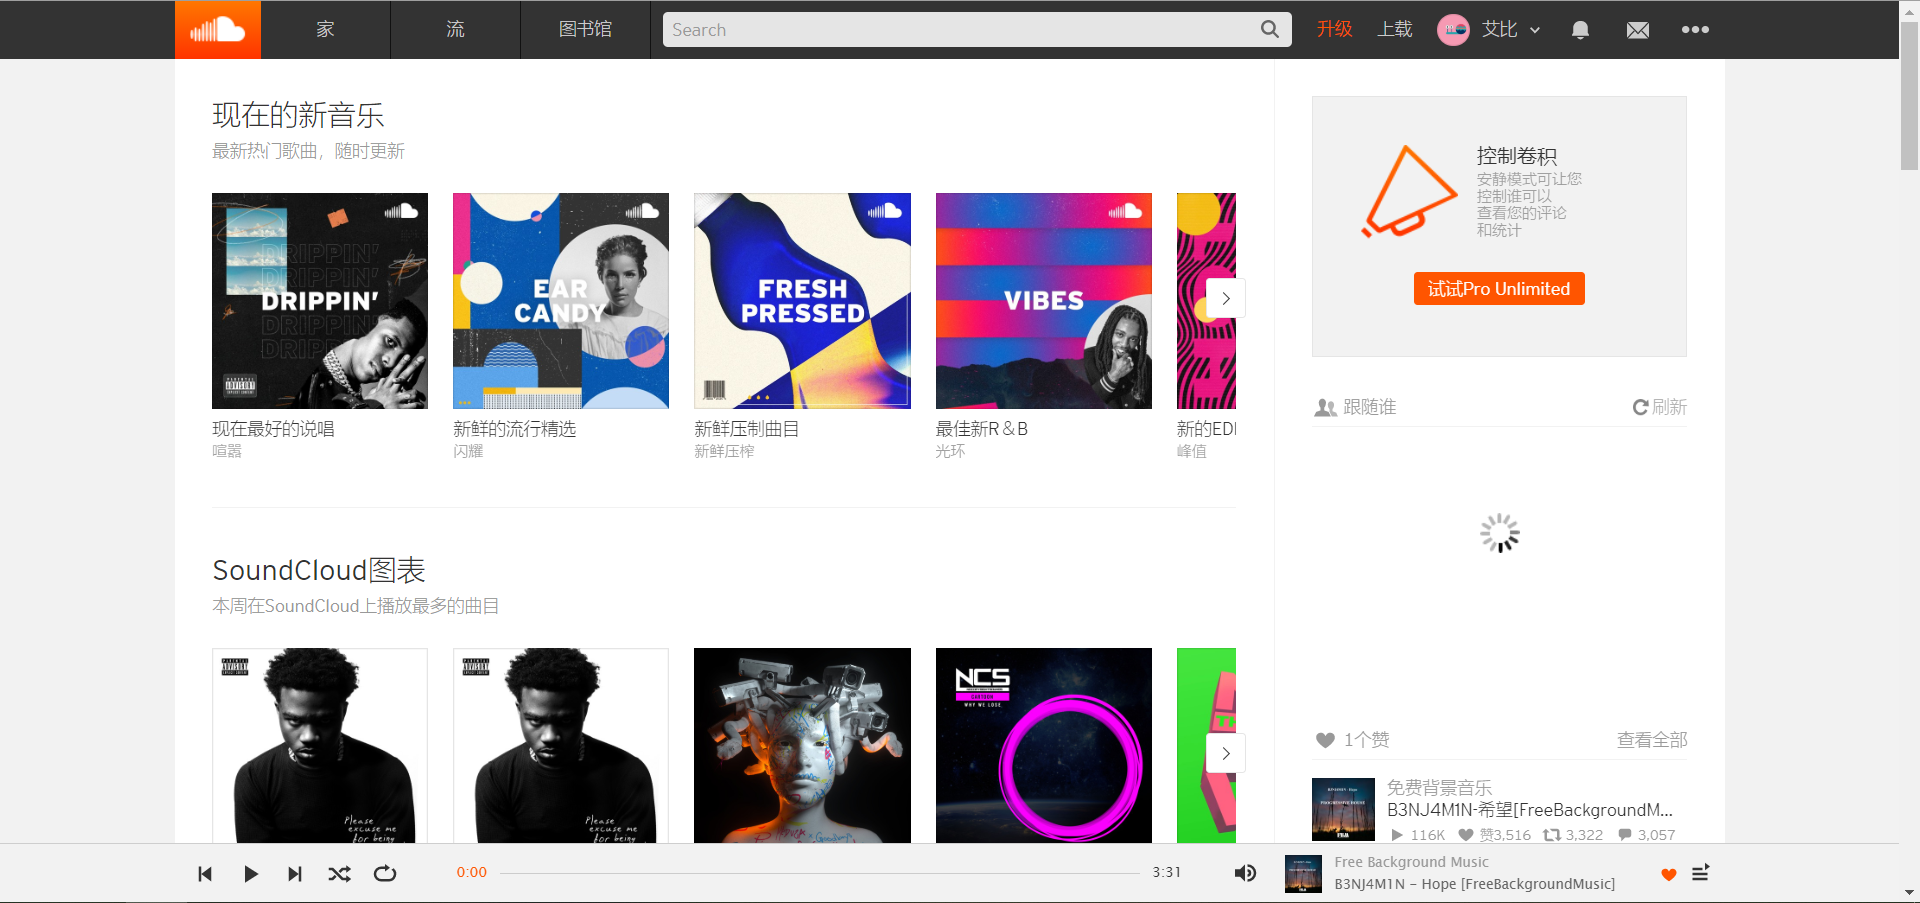Show next new-music playlists

coord(1226,298)
